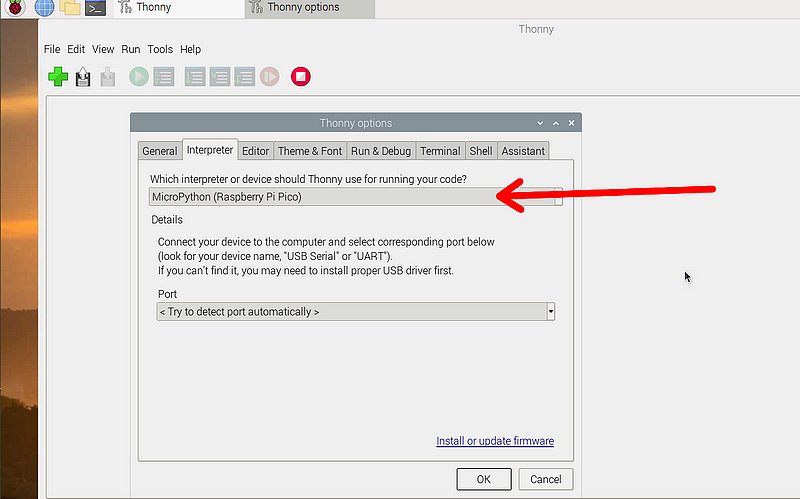The width and height of the screenshot is (800, 499).
Task: Open the Help menu
Action: 190,49
